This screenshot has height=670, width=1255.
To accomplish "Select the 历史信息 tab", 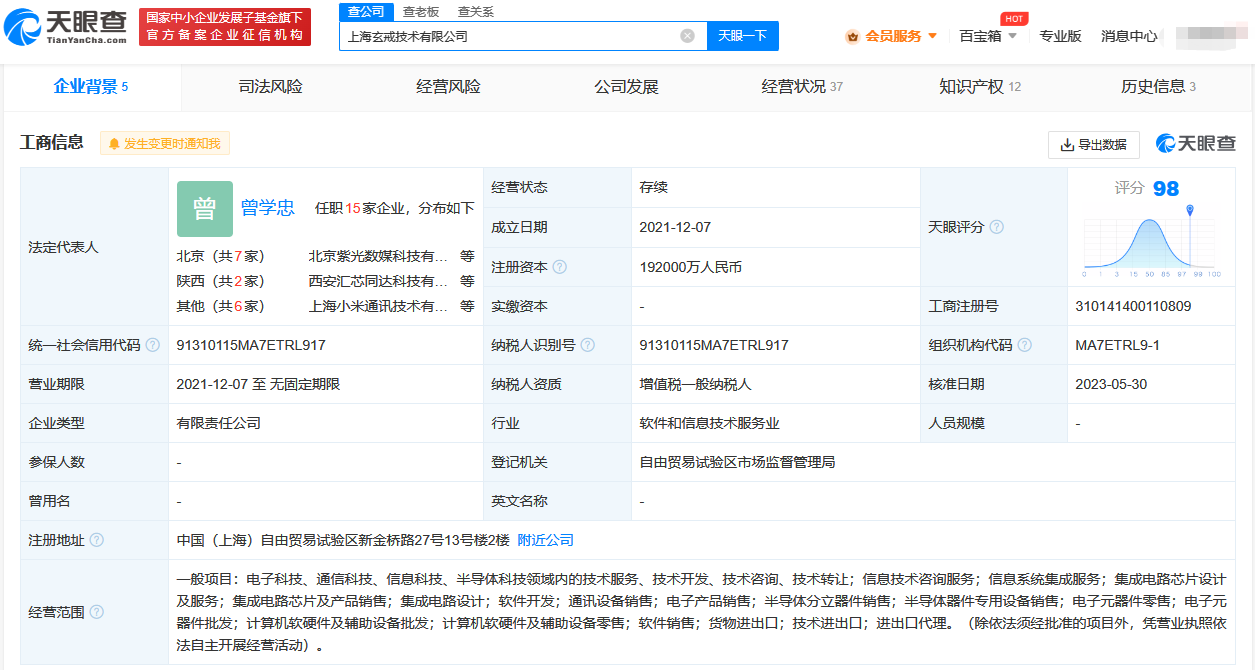I will coord(1158,87).
